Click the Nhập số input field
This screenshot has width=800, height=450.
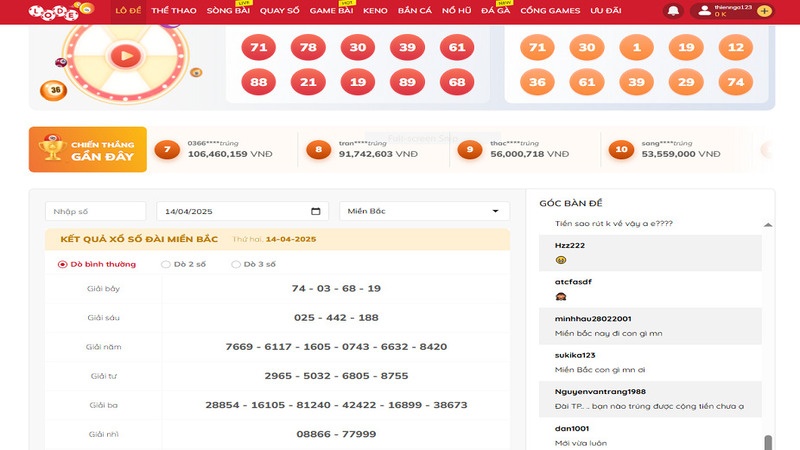pyautogui.click(x=95, y=212)
